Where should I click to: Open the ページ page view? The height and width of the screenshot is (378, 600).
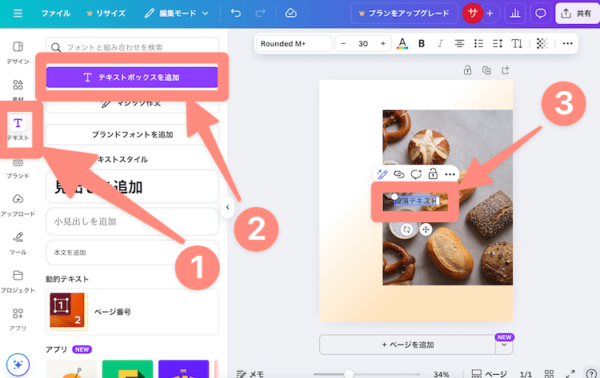(x=489, y=374)
